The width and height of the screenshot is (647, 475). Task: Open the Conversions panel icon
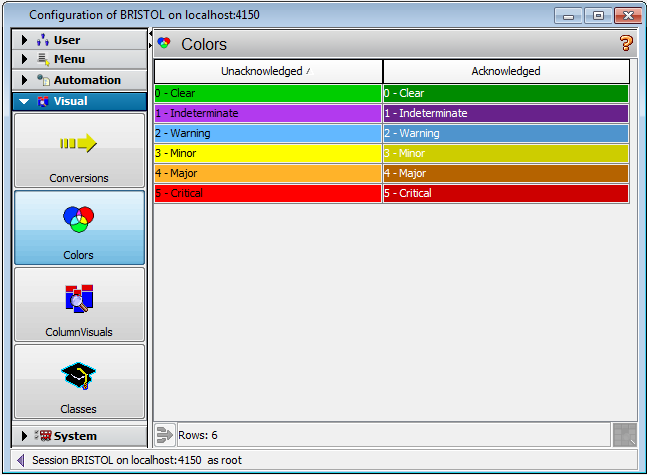[x=79, y=144]
